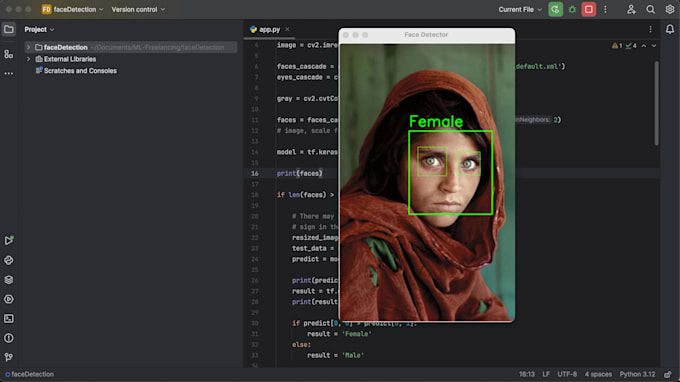The width and height of the screenshot is (680, 382).
Task: Click the 4 spaces indent setting
Action: coord(598,374)
